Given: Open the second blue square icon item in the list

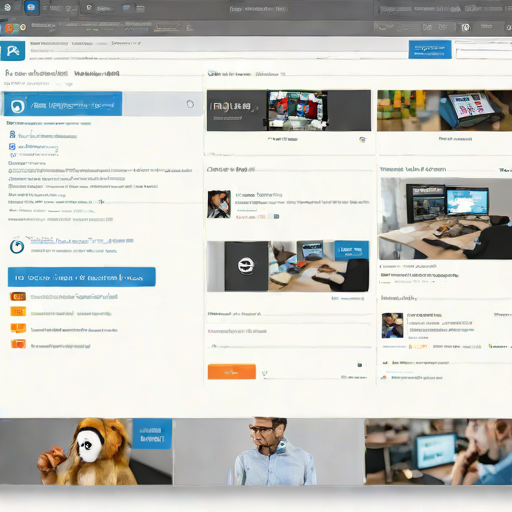Looking at the screenshot, I should tap(12, 146).
